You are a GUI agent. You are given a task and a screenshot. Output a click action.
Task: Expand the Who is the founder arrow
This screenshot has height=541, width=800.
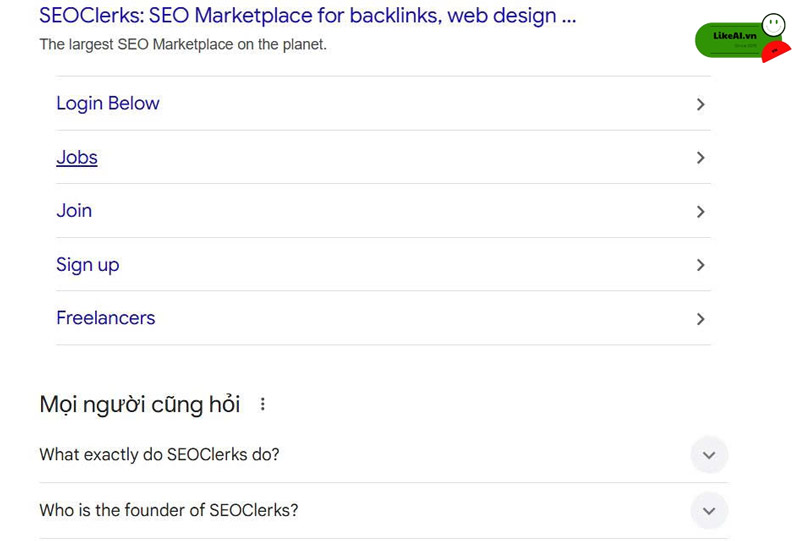pos(709,510)
